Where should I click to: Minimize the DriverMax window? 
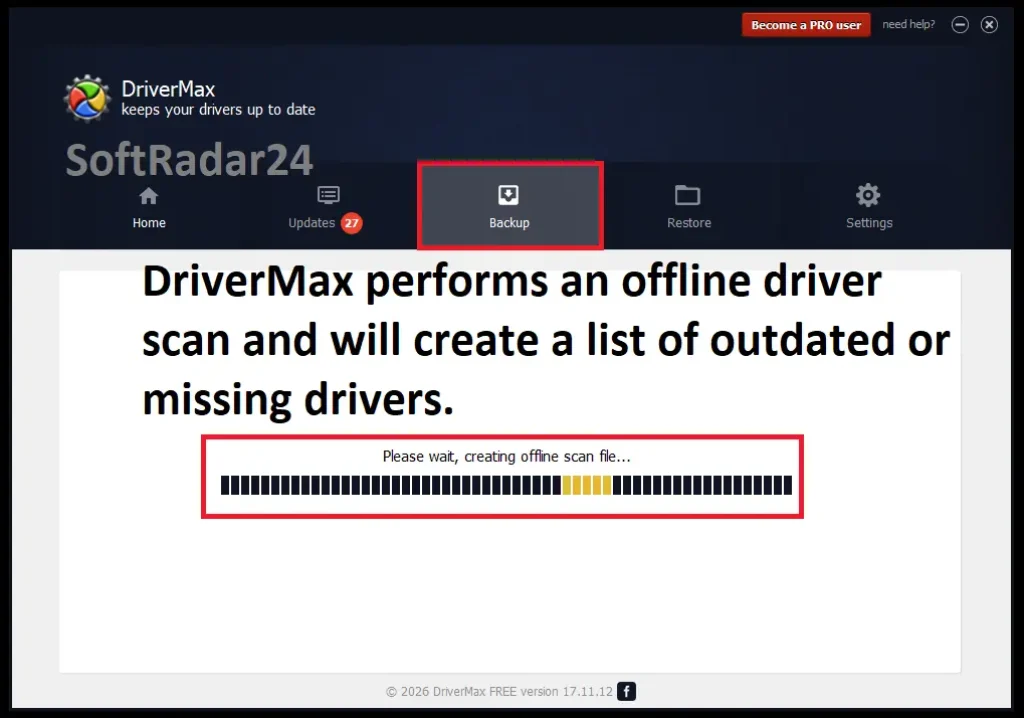[959, 25]
